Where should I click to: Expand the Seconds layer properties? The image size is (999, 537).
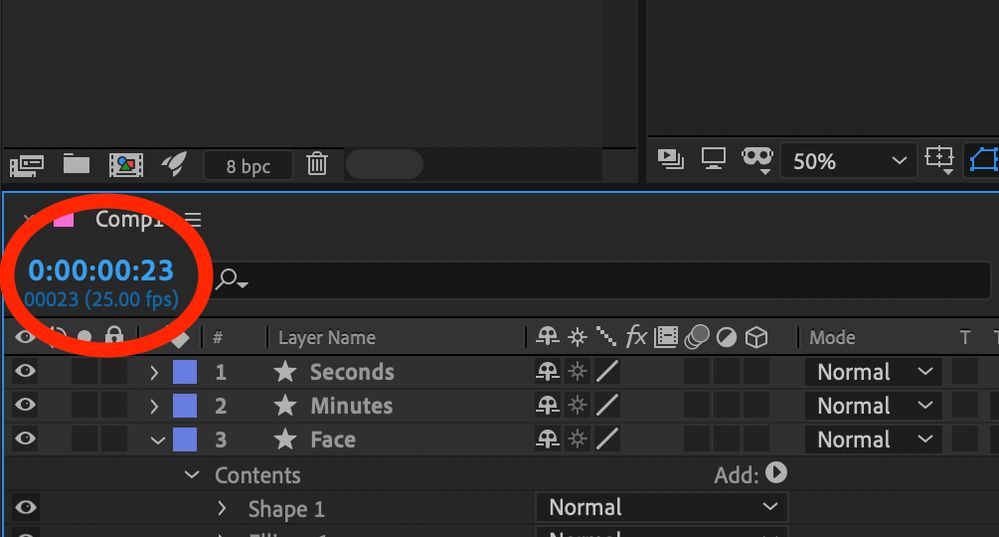pyautogui.click(x=154, y=373)
